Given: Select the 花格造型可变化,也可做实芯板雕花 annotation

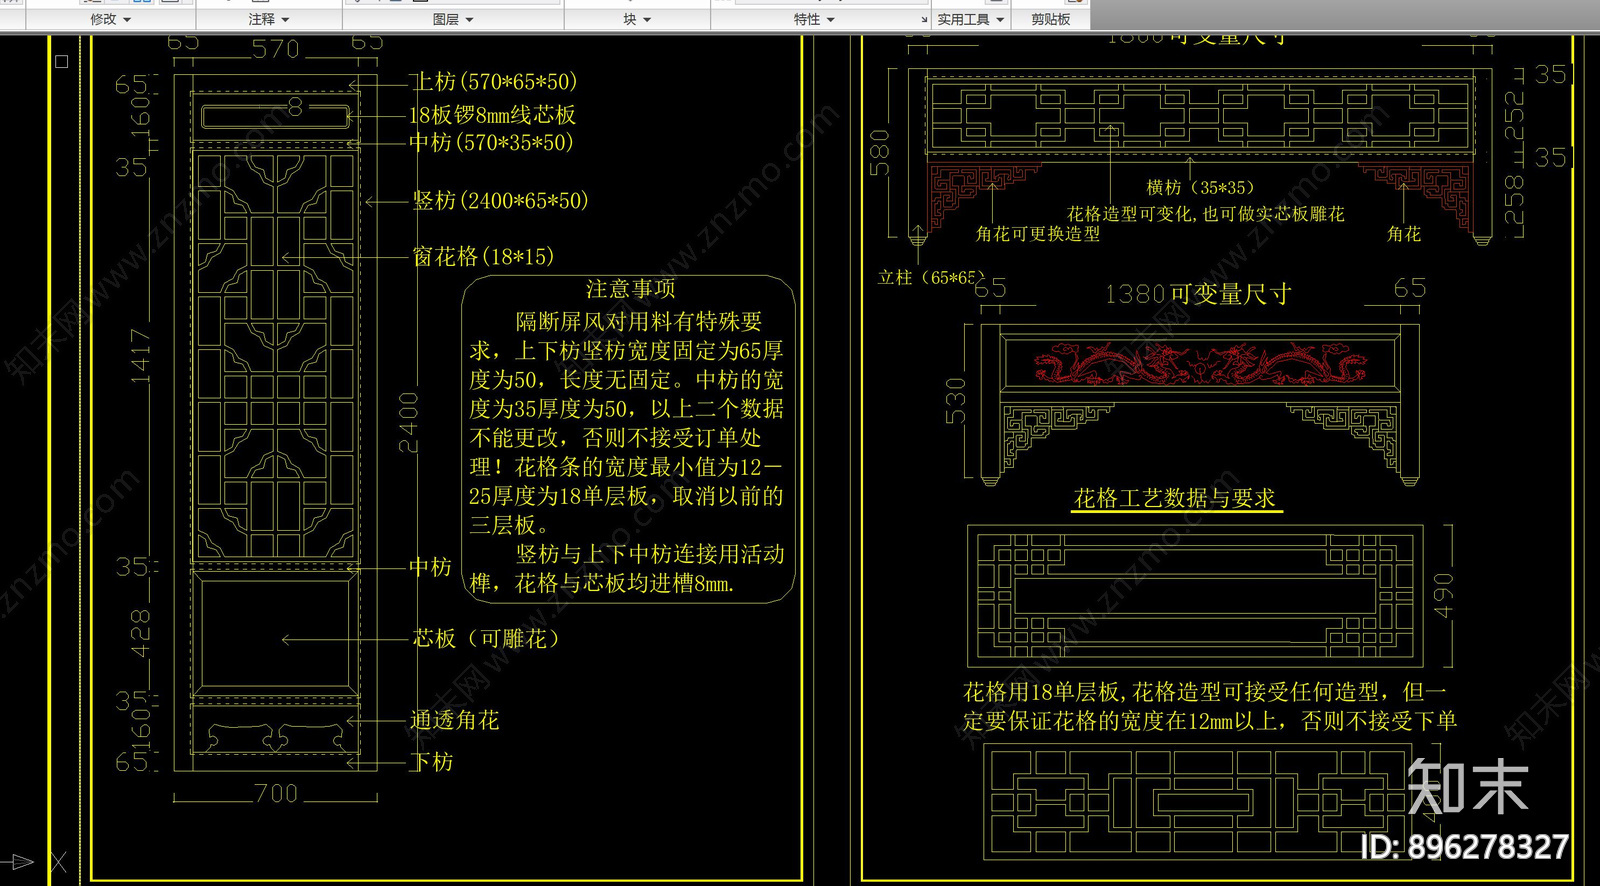Looking at the screenshot, I should click(1206, 214).
